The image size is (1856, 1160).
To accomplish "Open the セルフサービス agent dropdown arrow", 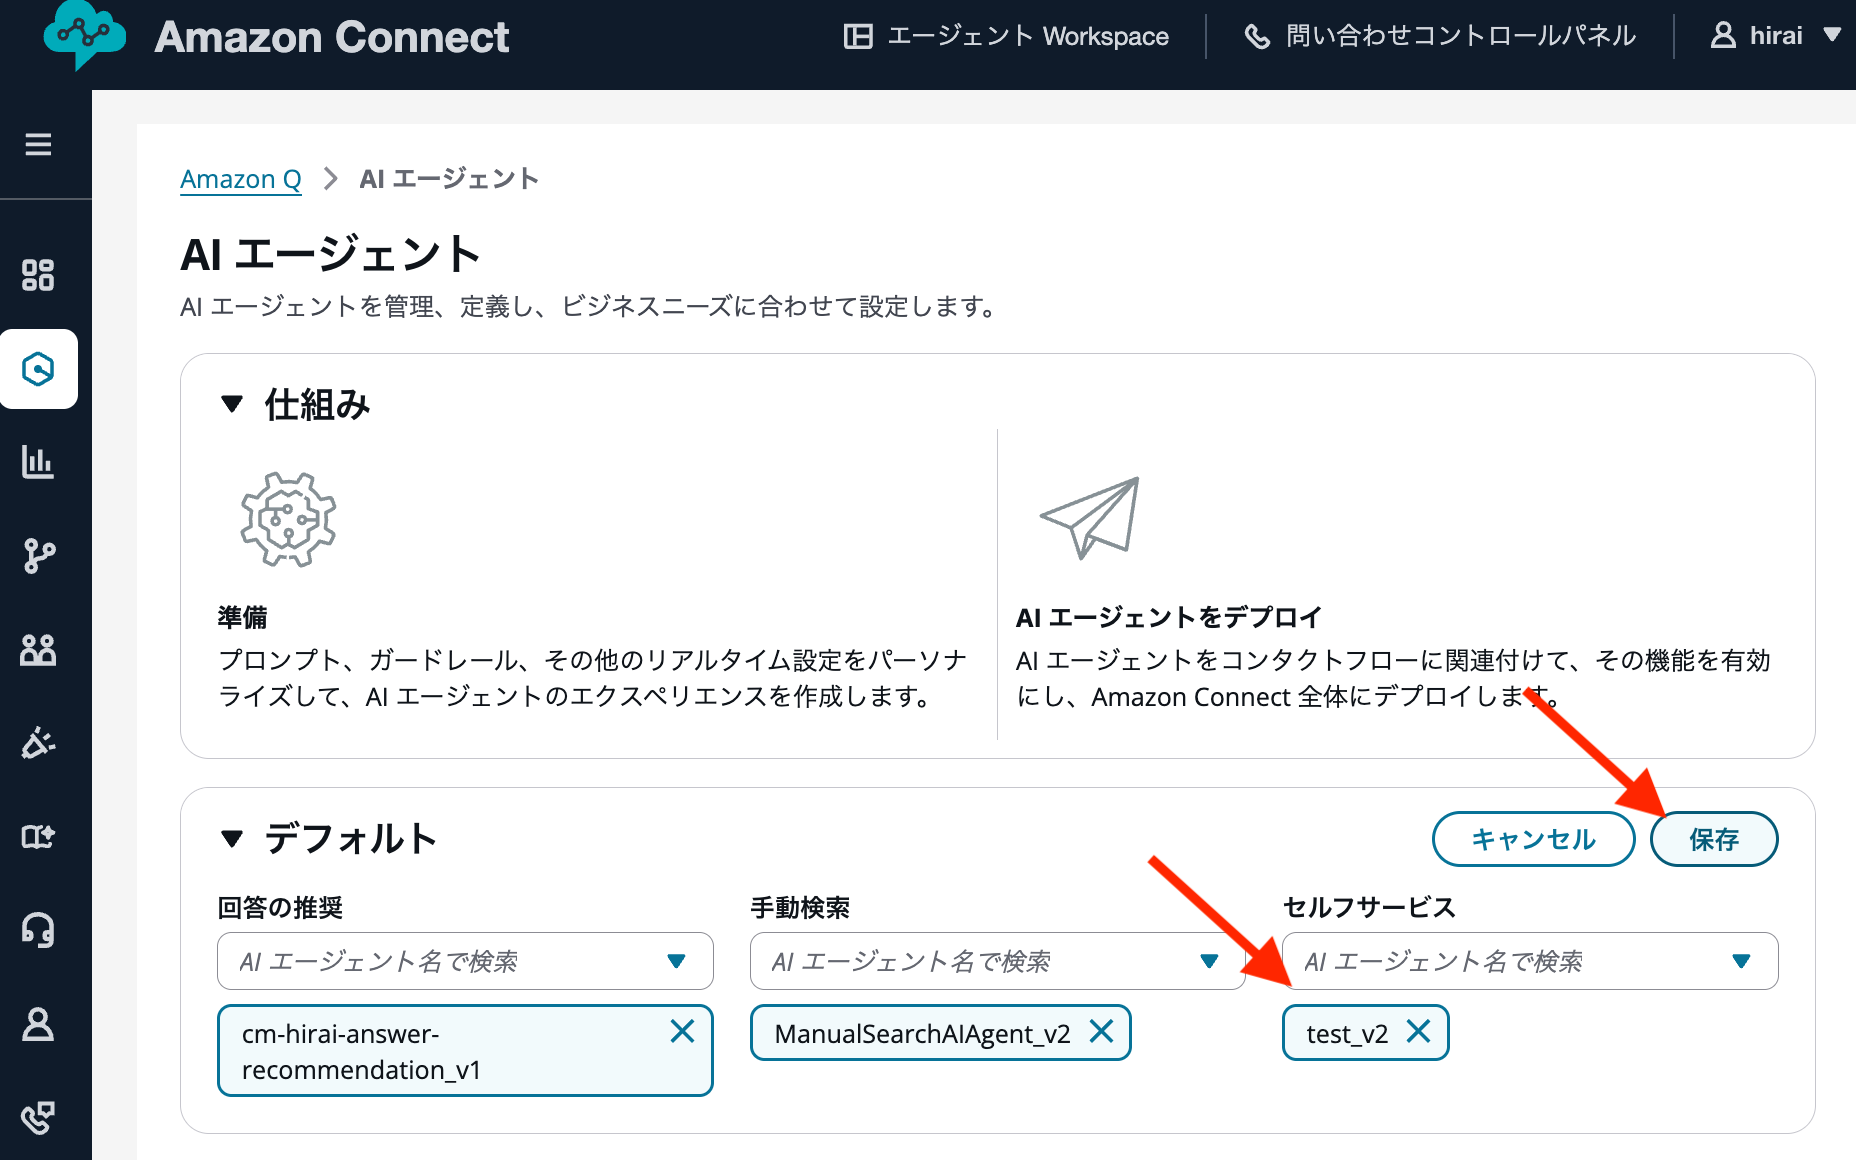I will (x=1741, y=961).
